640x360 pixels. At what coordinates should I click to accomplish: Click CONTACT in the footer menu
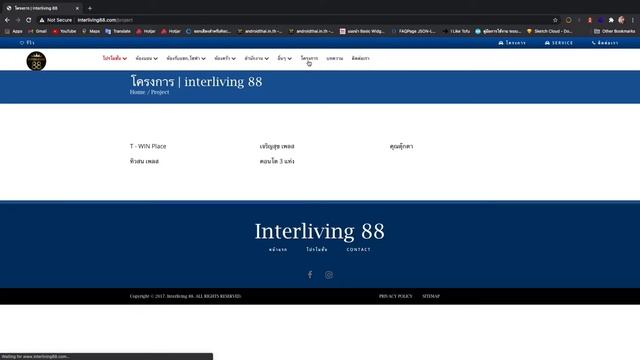pyautogui.click(x=358, y=249)
